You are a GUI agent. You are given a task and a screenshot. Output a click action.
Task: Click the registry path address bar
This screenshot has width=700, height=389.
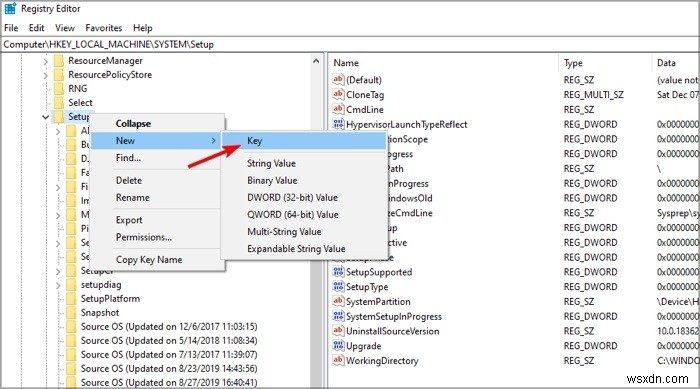[x=350, y=44]
